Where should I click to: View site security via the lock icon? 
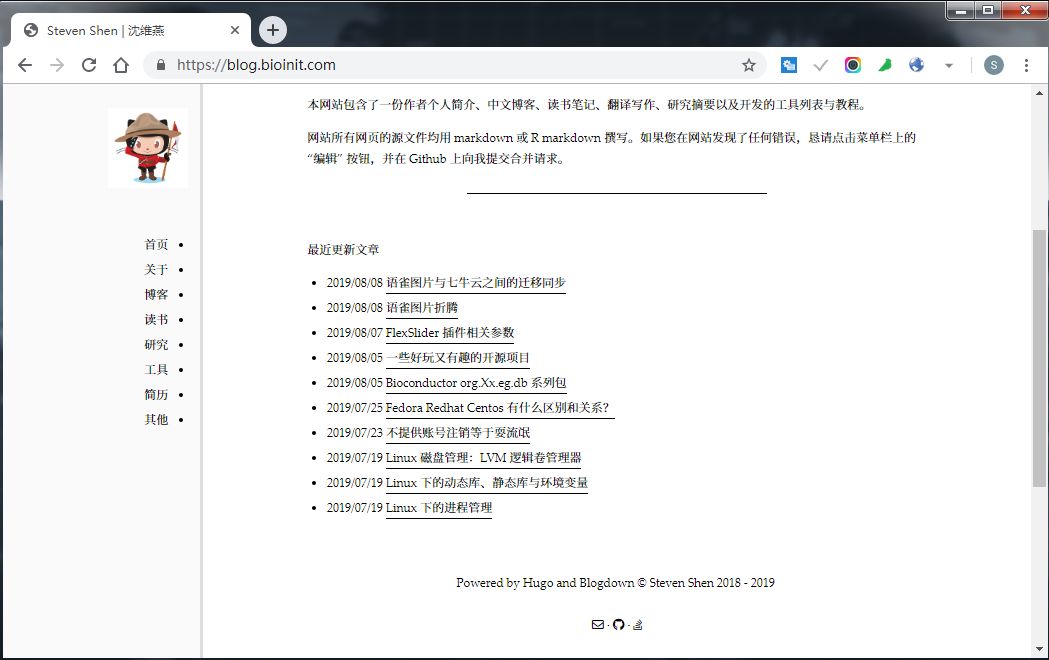point(160,64)
